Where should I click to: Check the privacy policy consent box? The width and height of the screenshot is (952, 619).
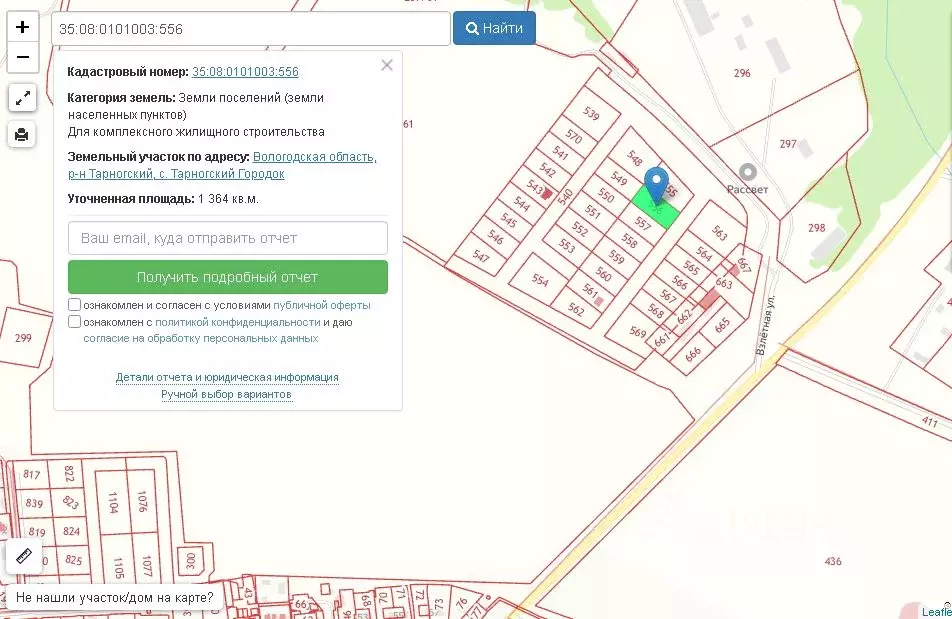75,322
